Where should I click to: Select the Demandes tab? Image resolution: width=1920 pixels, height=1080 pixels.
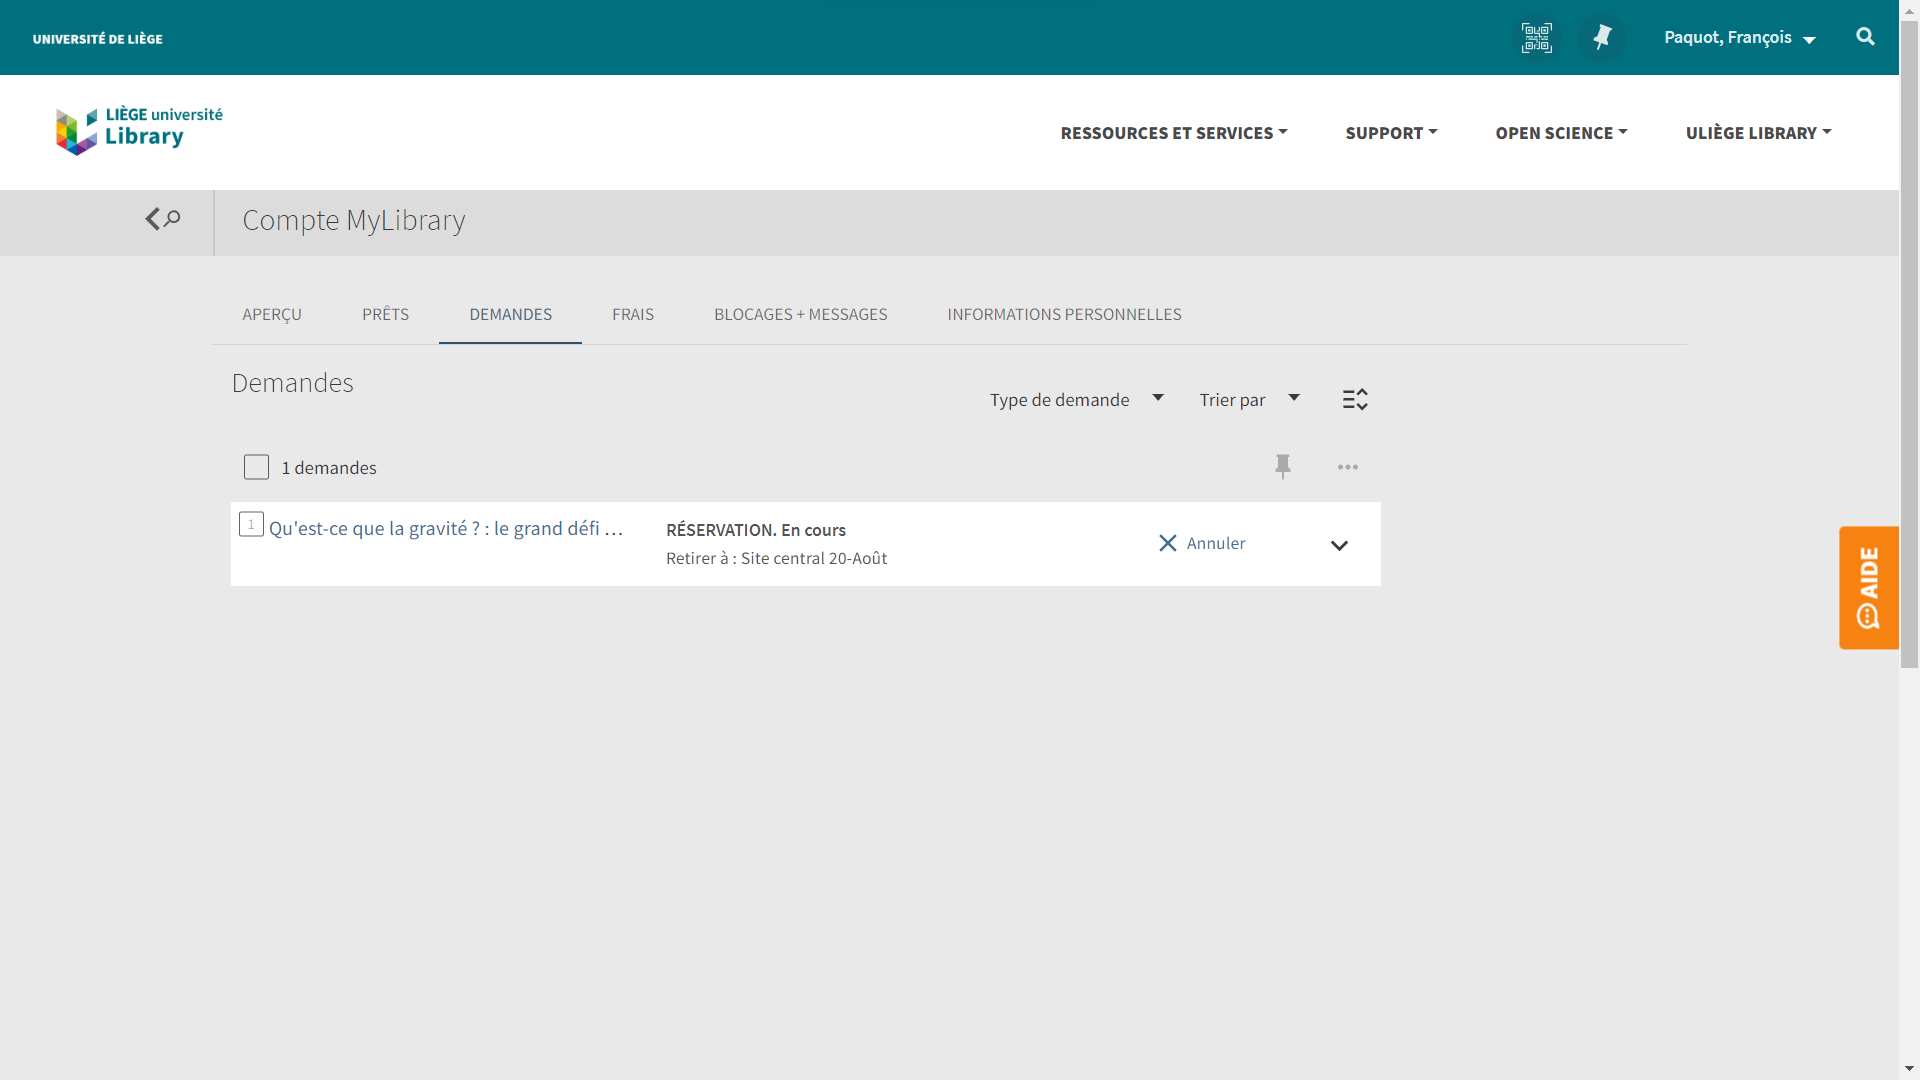[511, 314]
